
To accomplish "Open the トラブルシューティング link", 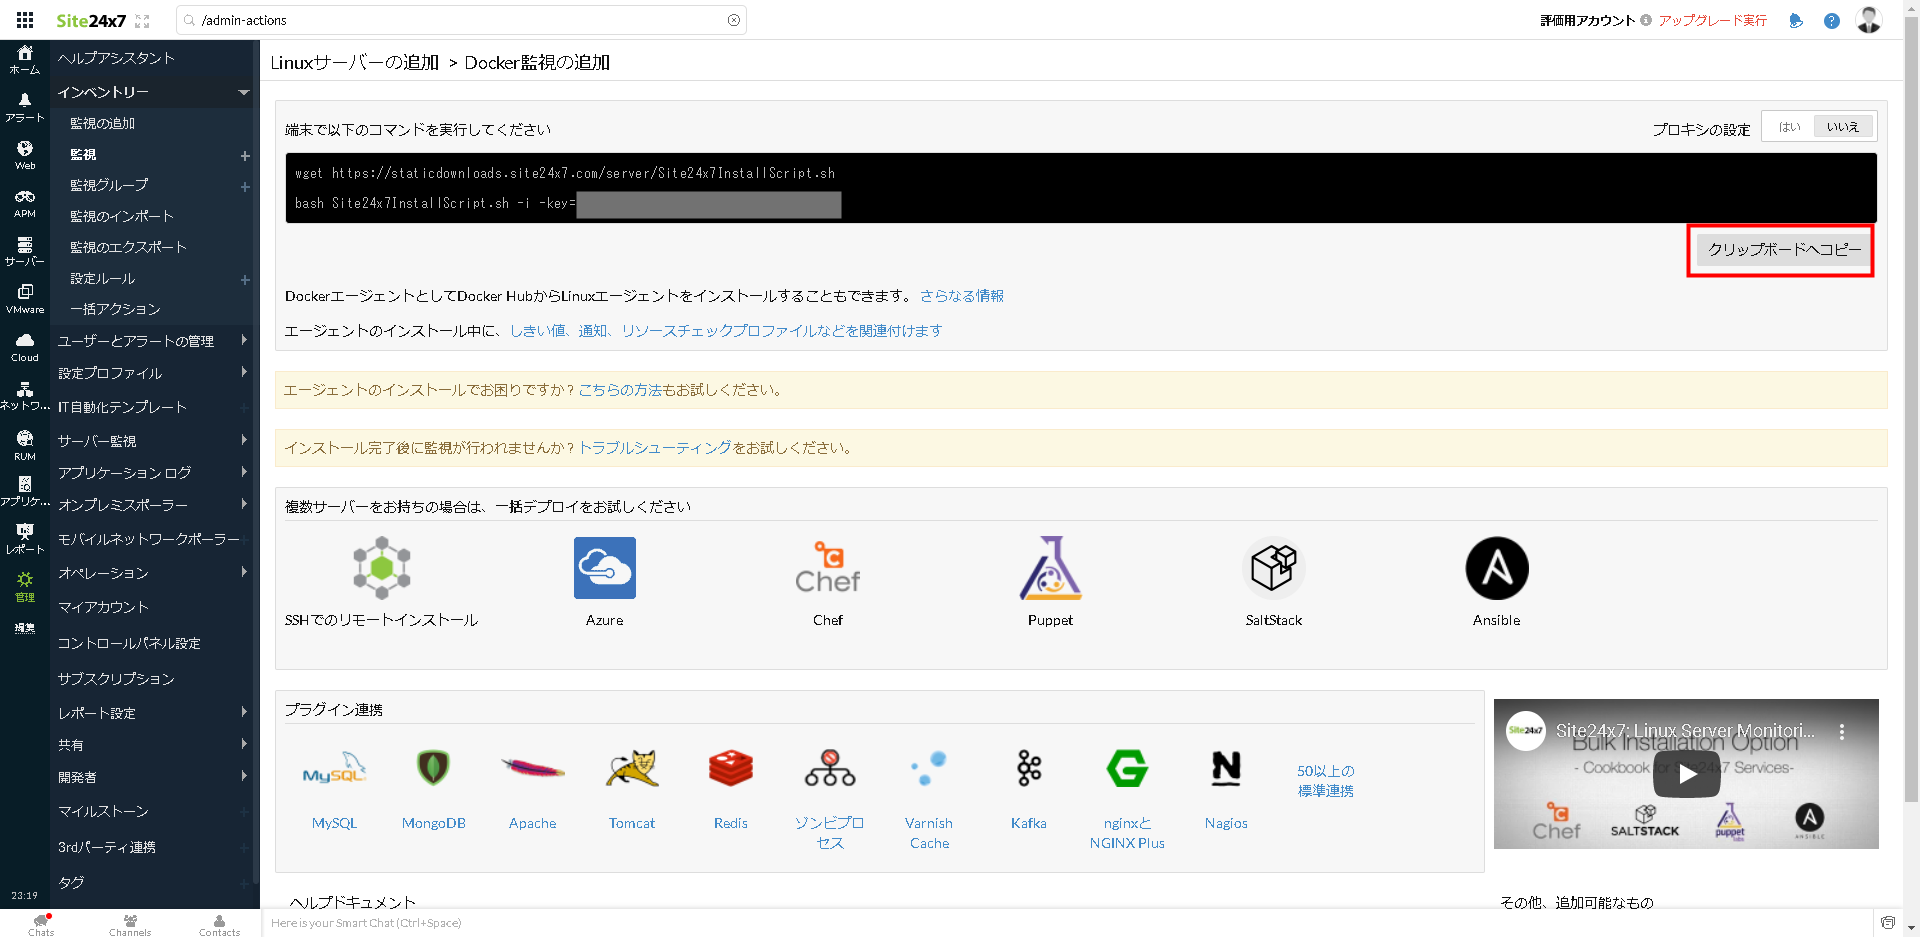I will 655,448.
